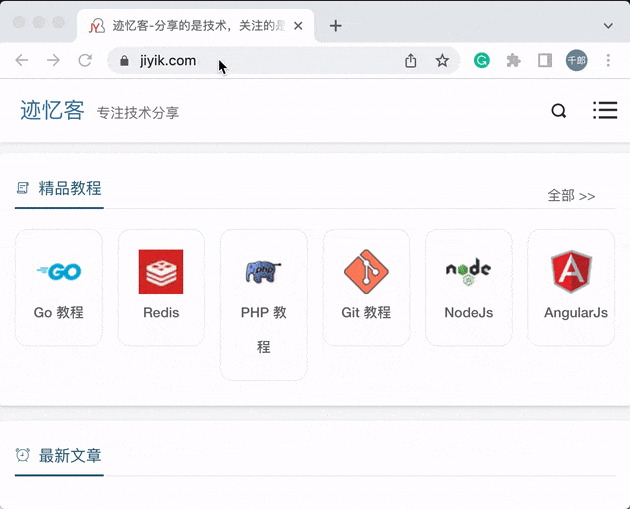Viewport: 630px width, 509px height.
Task: Open the Git 教程 label
Action: coord(366,312)
